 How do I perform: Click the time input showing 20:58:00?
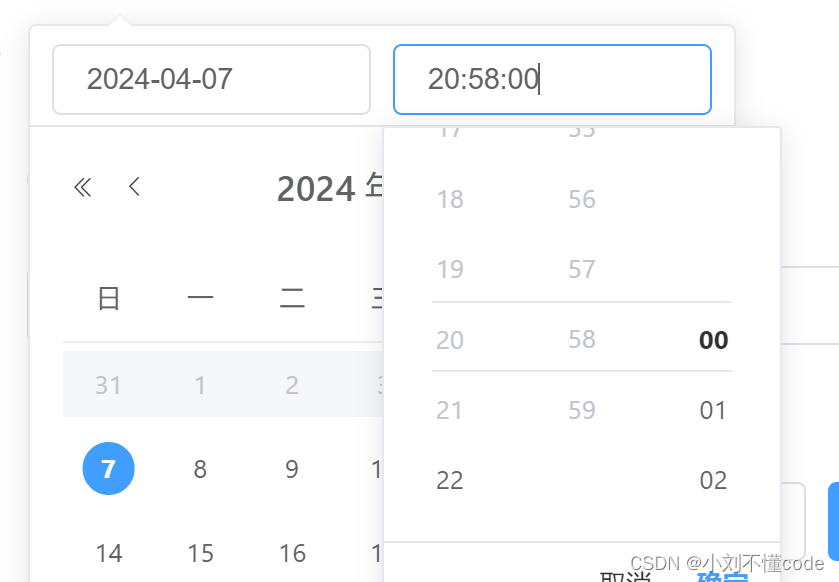(552, 79)
